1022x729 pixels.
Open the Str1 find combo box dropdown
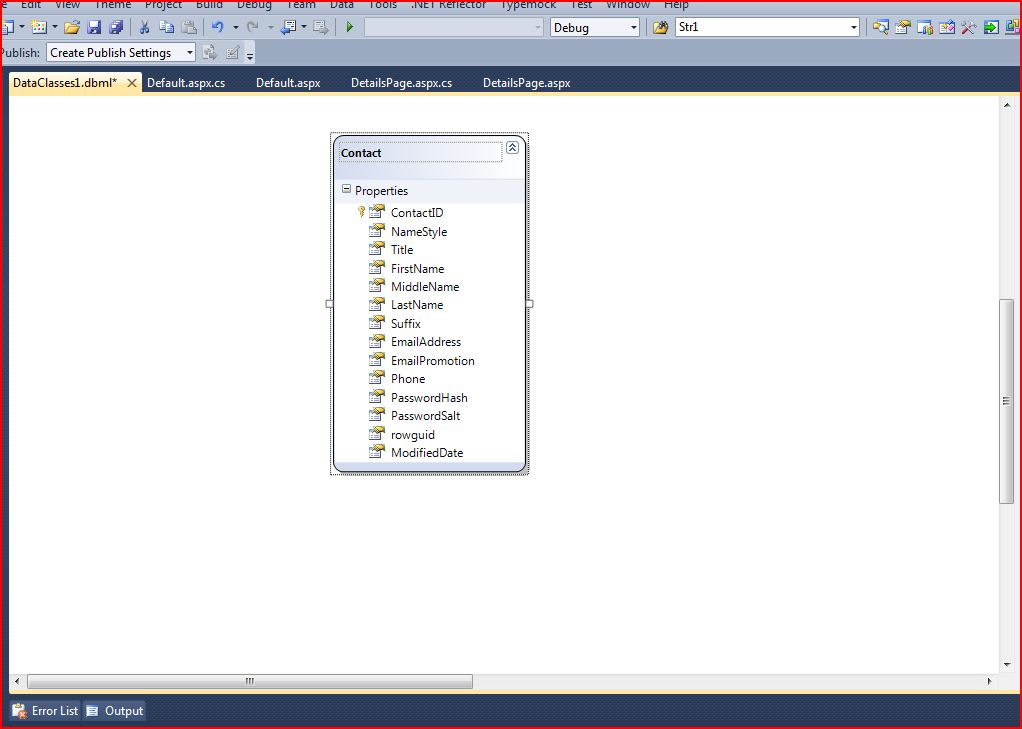852,27
